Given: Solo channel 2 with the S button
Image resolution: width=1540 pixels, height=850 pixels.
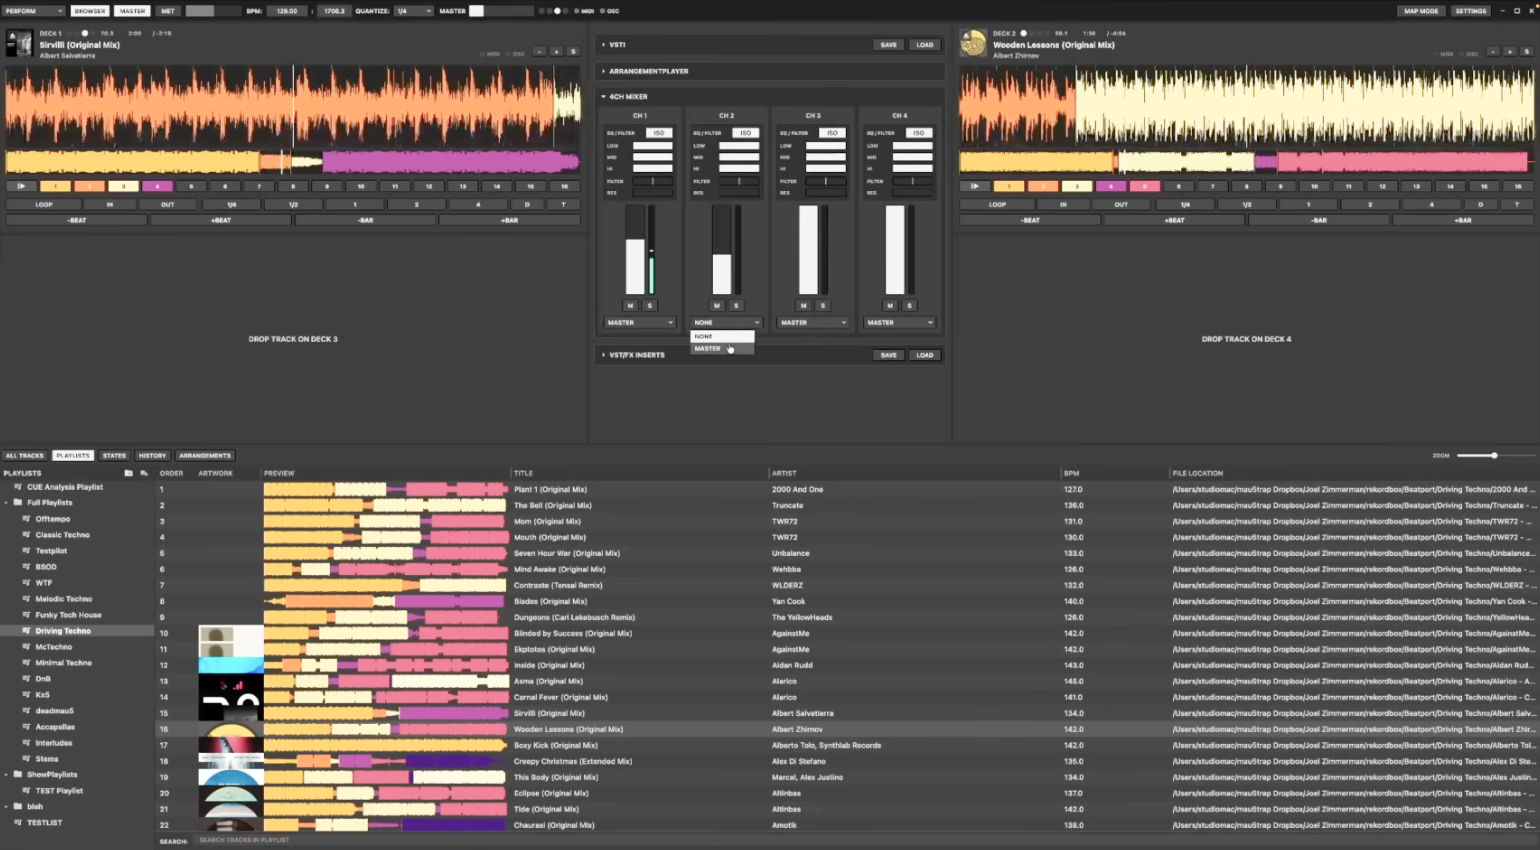Looking at the screenshot, I should point(736,305).
